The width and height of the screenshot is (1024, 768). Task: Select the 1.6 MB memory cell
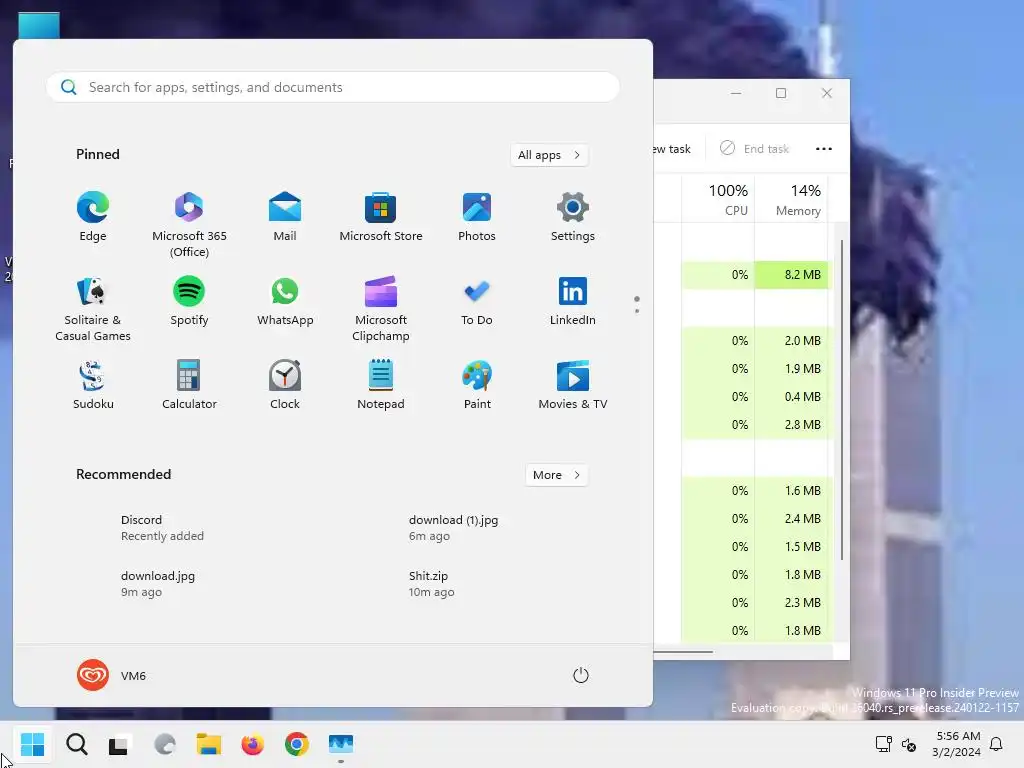coord(792,490)
